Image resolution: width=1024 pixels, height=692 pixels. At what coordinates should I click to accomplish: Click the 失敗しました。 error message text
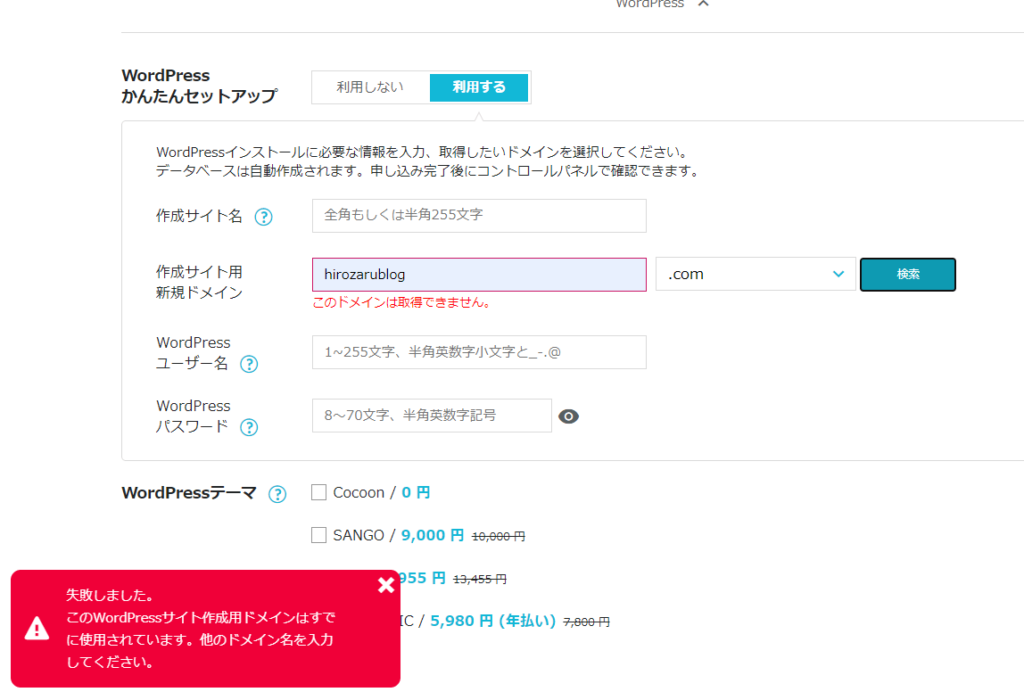point(110,595)
